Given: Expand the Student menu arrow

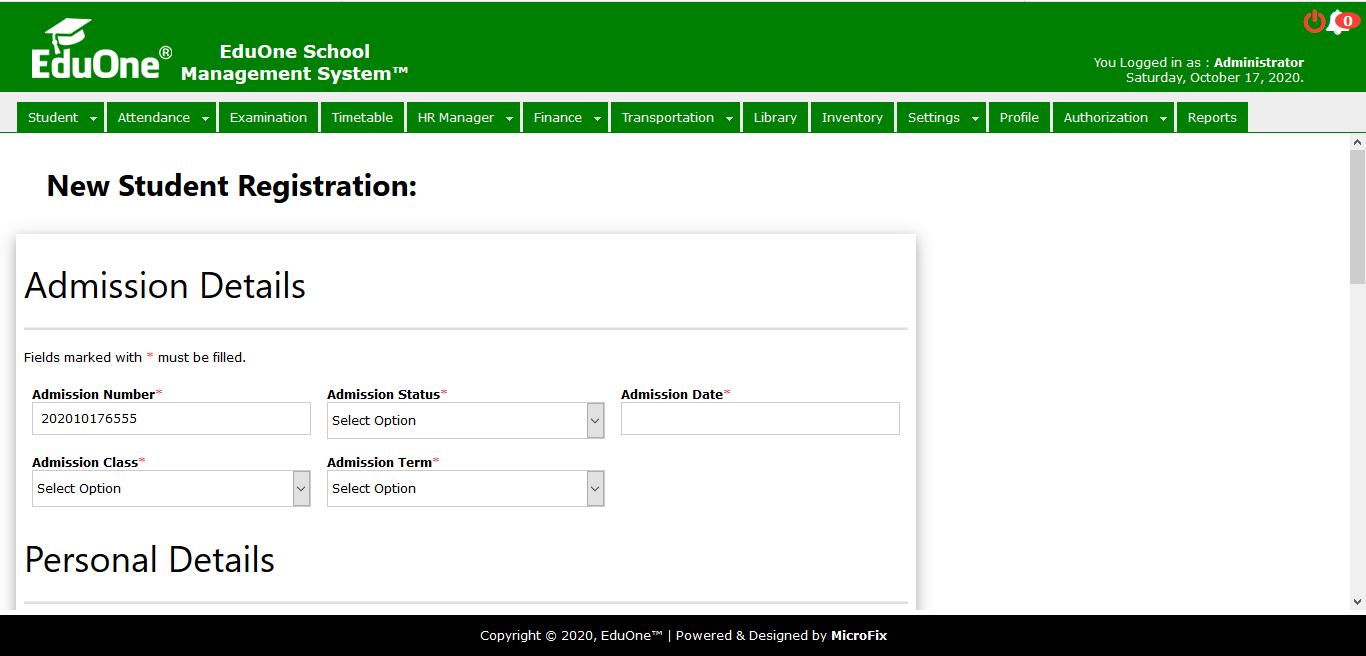Looking at the screenshot, I should 93,118.
